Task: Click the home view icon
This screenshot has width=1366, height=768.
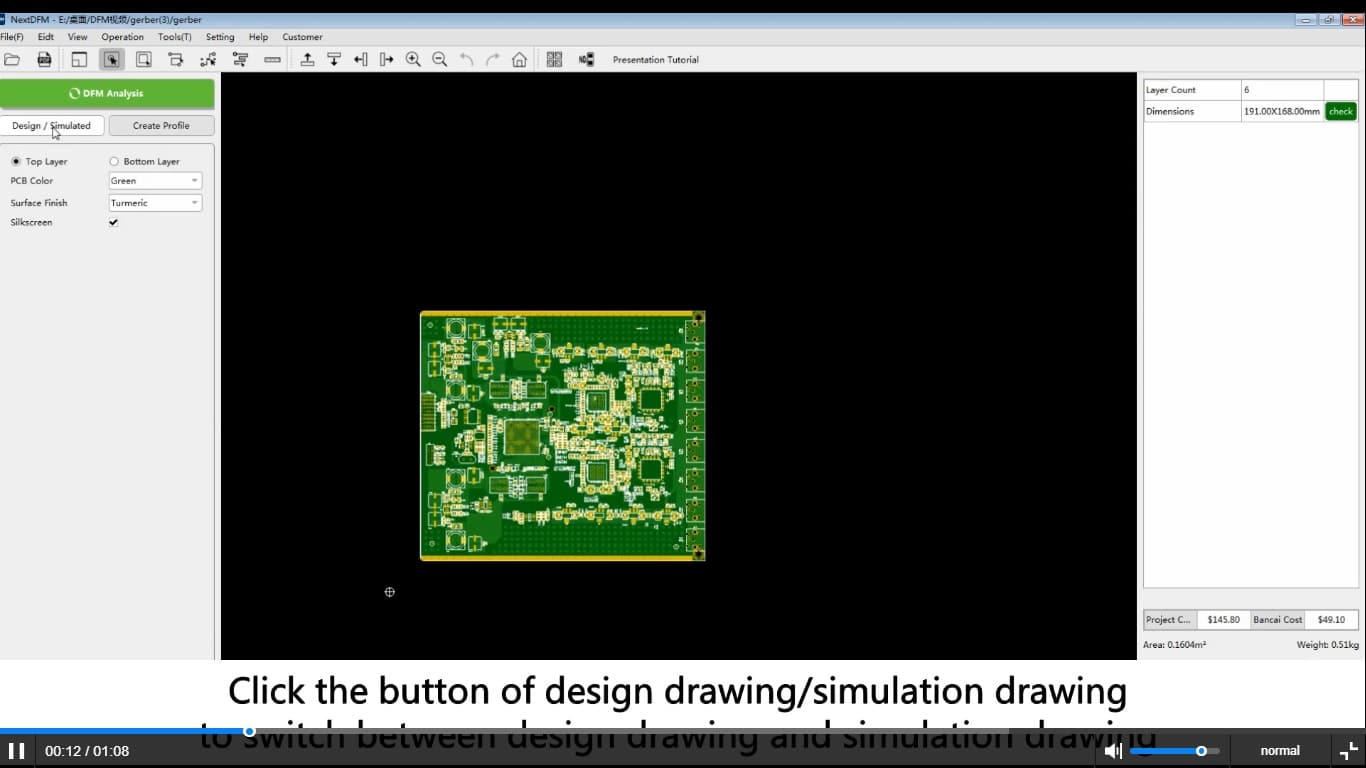Action: [519, 60]
